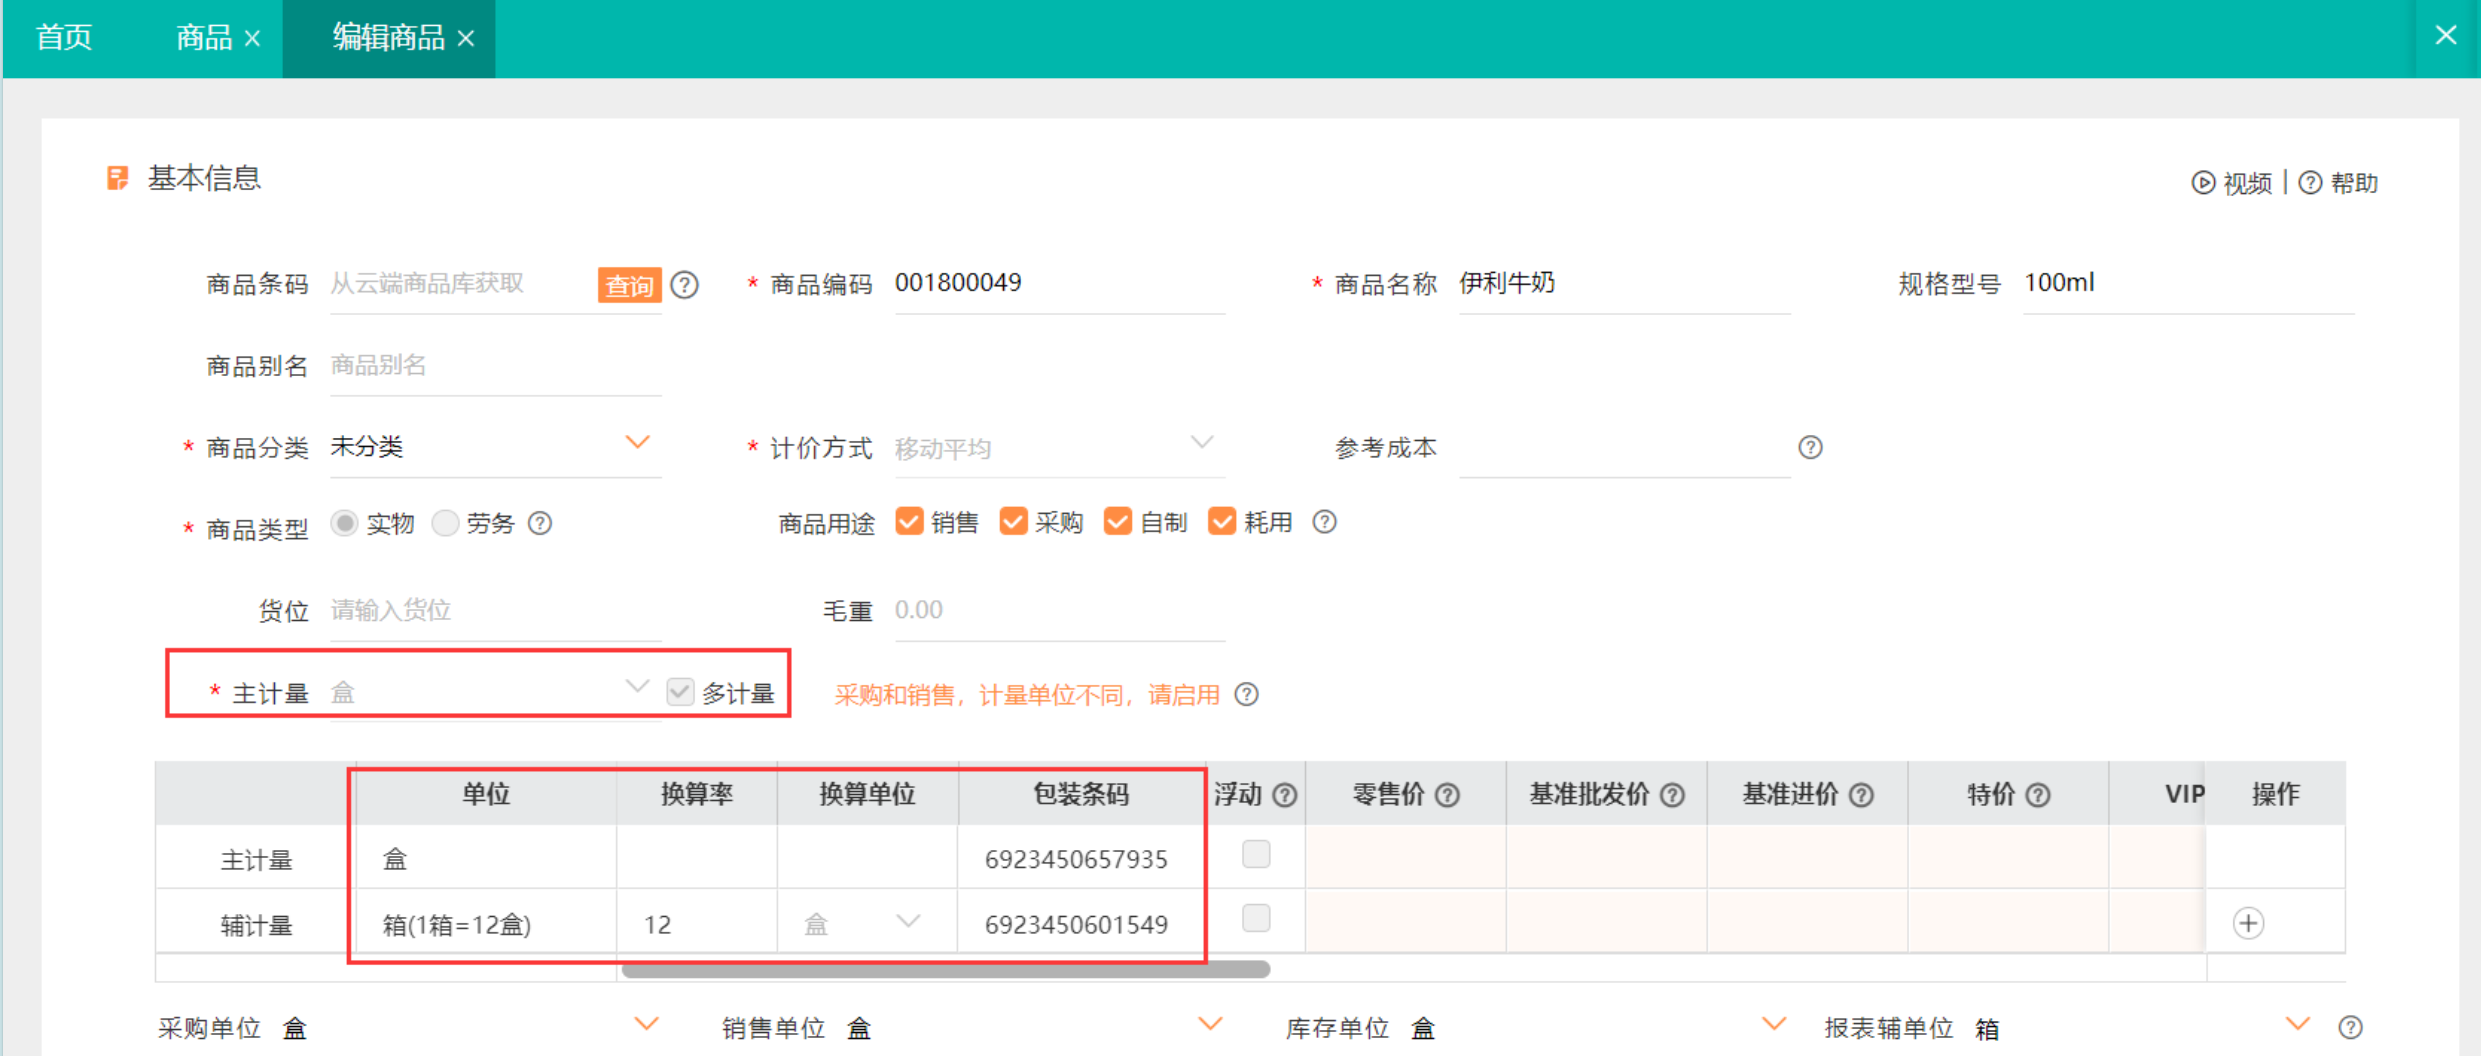The width and height of the screenshot is (2481, 1056).
Task: Click the orange 查询 button
Action: click(629, 285)
